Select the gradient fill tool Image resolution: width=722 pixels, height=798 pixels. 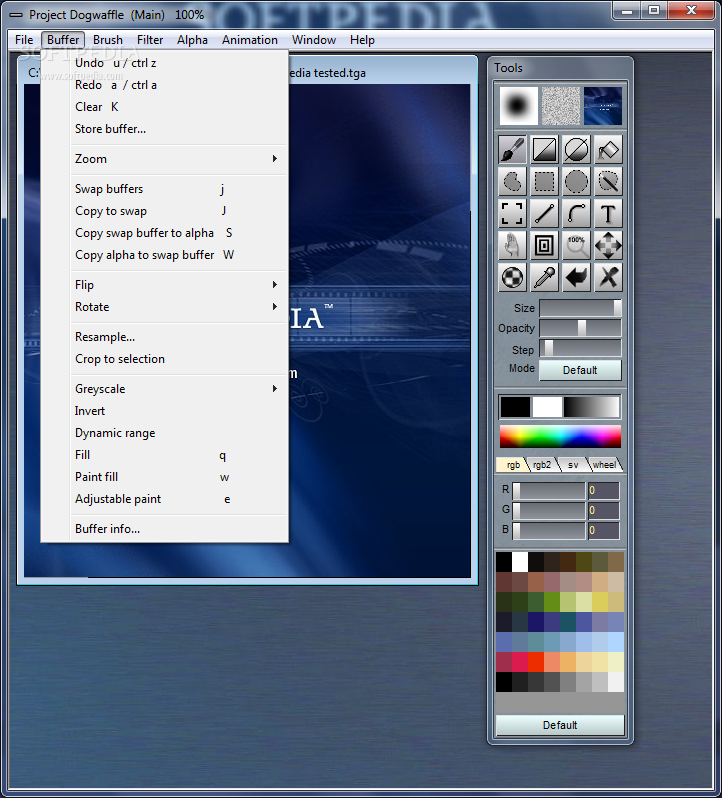(x=544, y=150)
